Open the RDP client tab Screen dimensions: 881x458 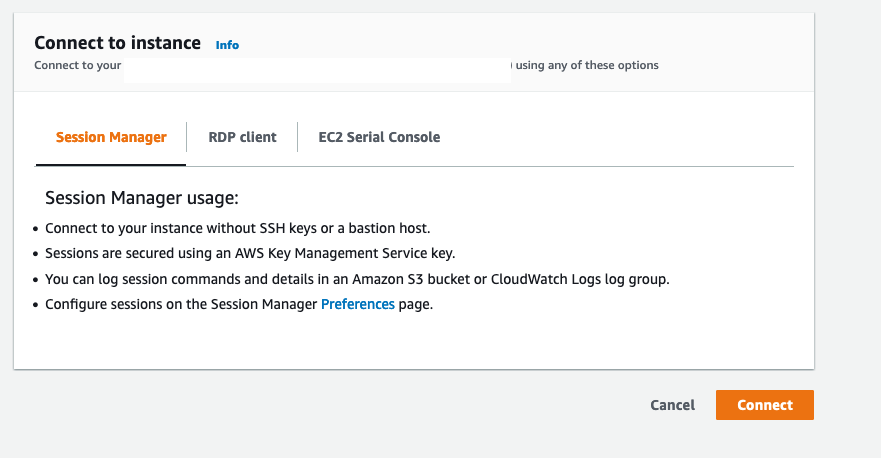coord(242,137)
